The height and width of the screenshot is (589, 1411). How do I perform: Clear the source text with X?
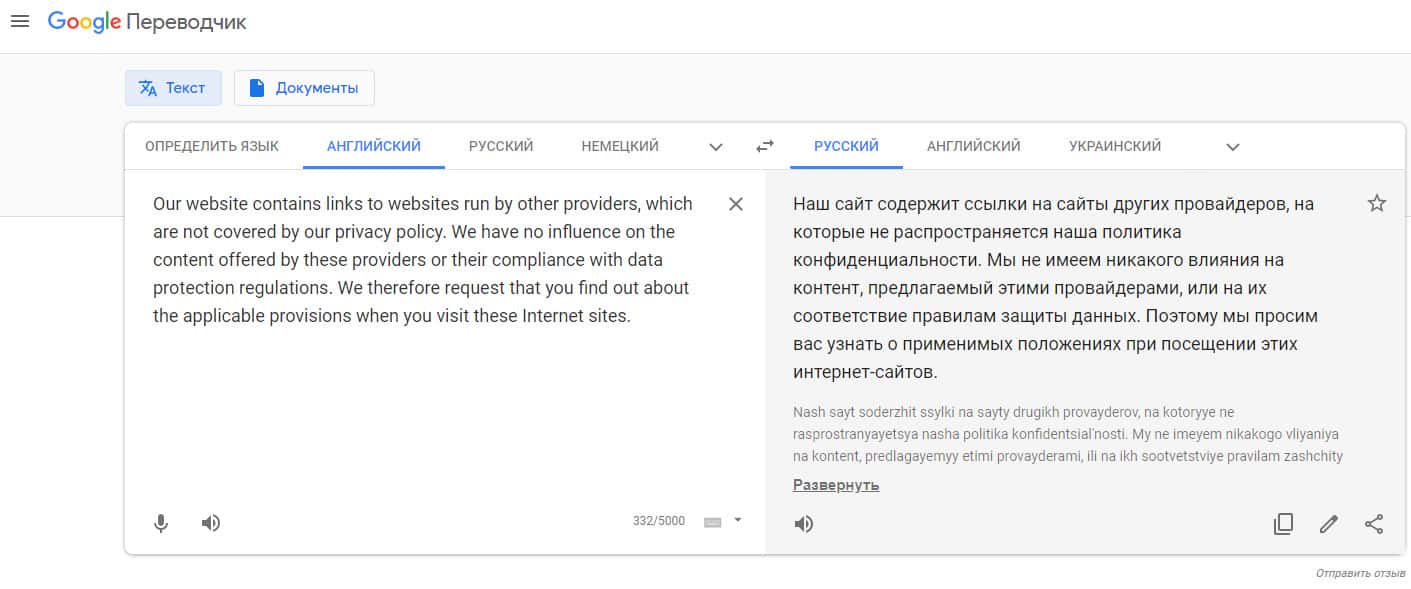[736, 204]
